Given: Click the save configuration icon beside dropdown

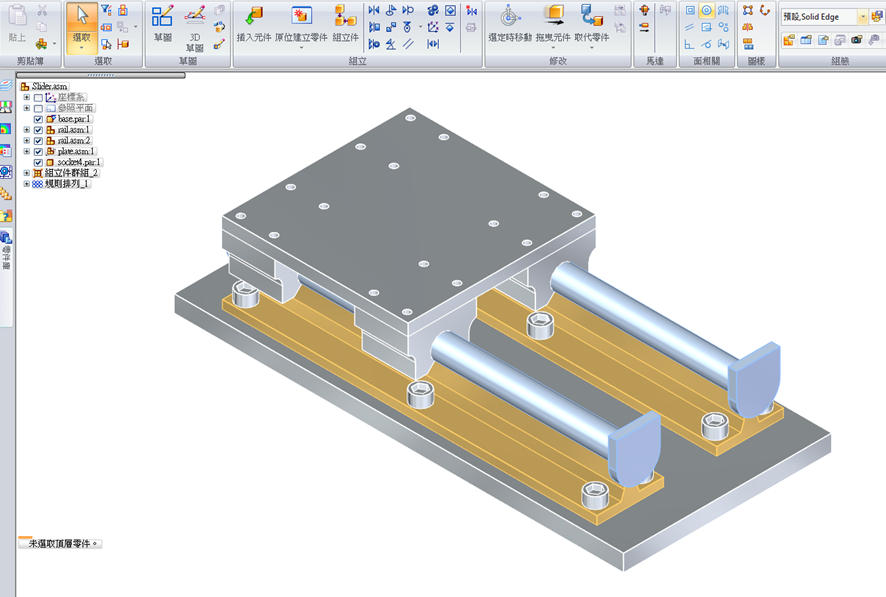Looking at the screenshot, I should coord(877,17).
